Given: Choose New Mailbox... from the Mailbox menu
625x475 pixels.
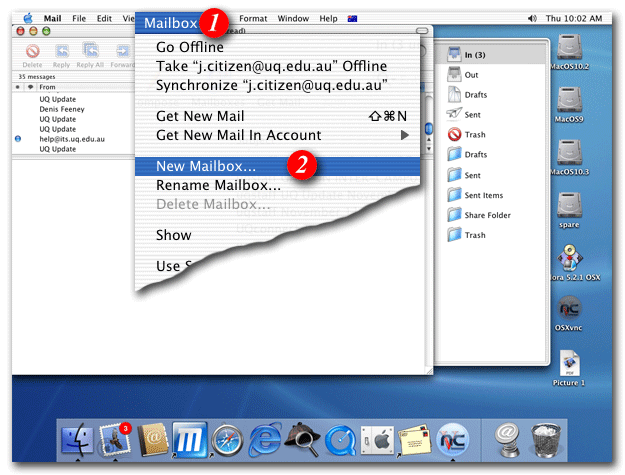Looking at the screenshot, I should click(x=206, y=166).
